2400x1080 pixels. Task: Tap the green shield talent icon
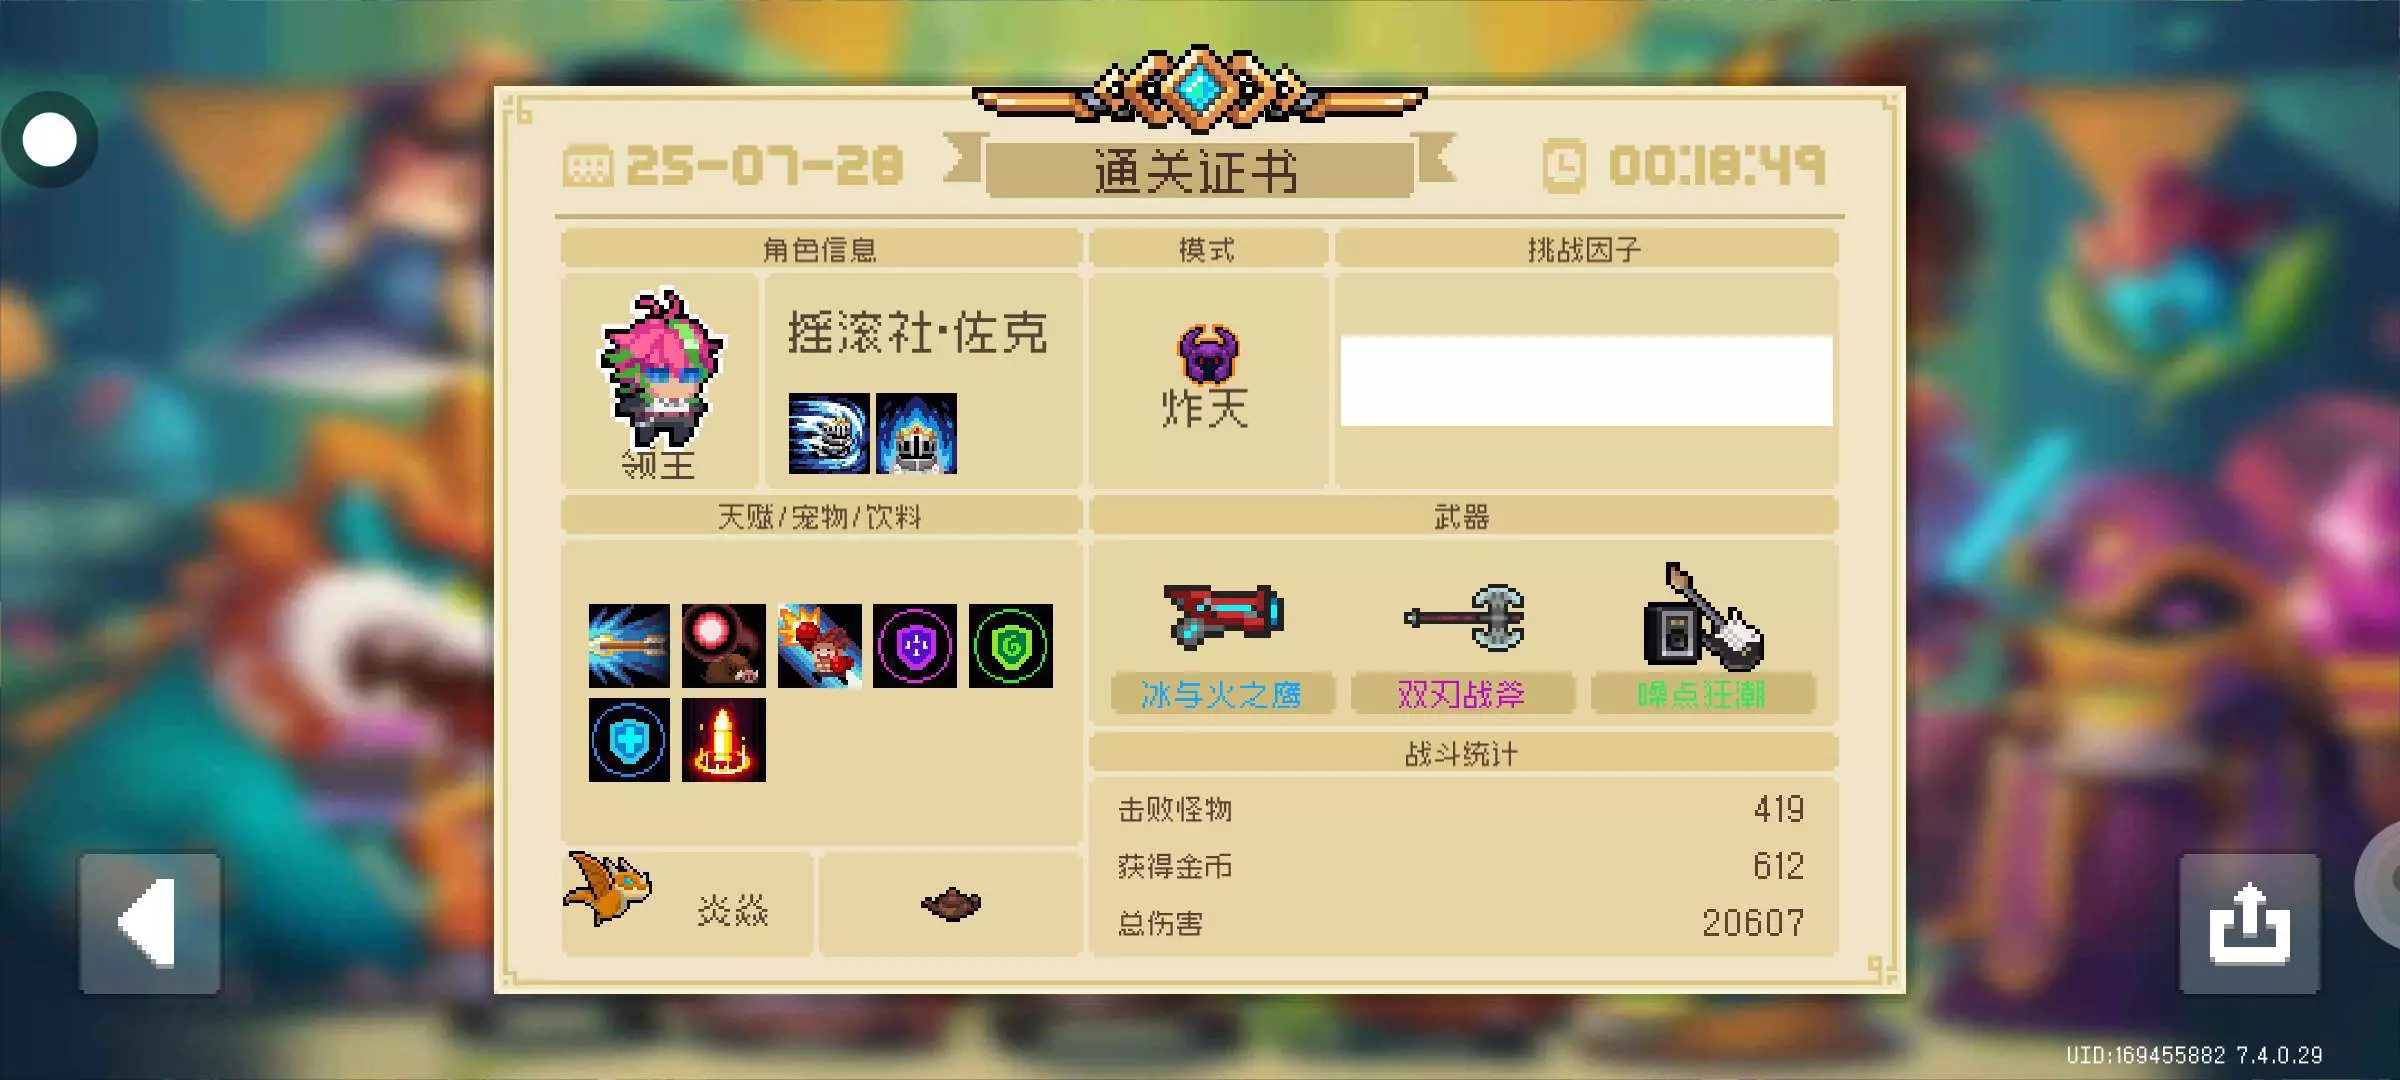coord(1011,646)
